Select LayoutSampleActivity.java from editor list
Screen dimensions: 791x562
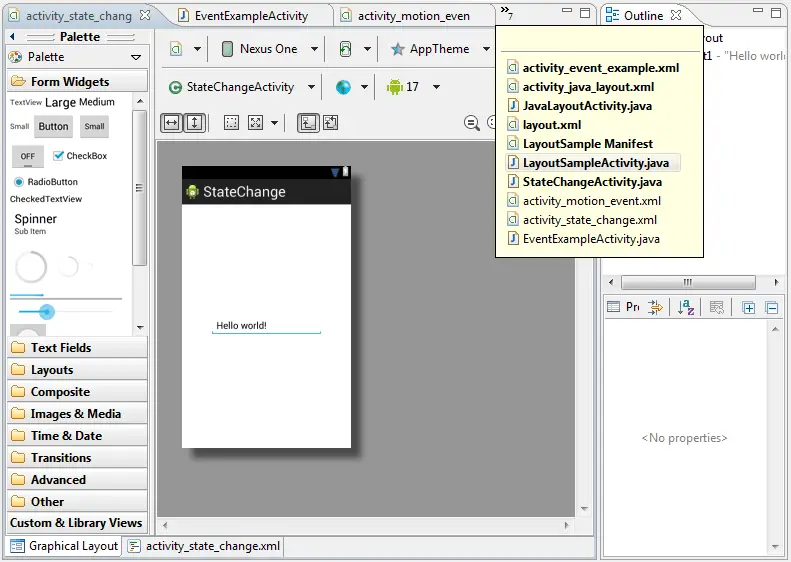pos(595,163)
